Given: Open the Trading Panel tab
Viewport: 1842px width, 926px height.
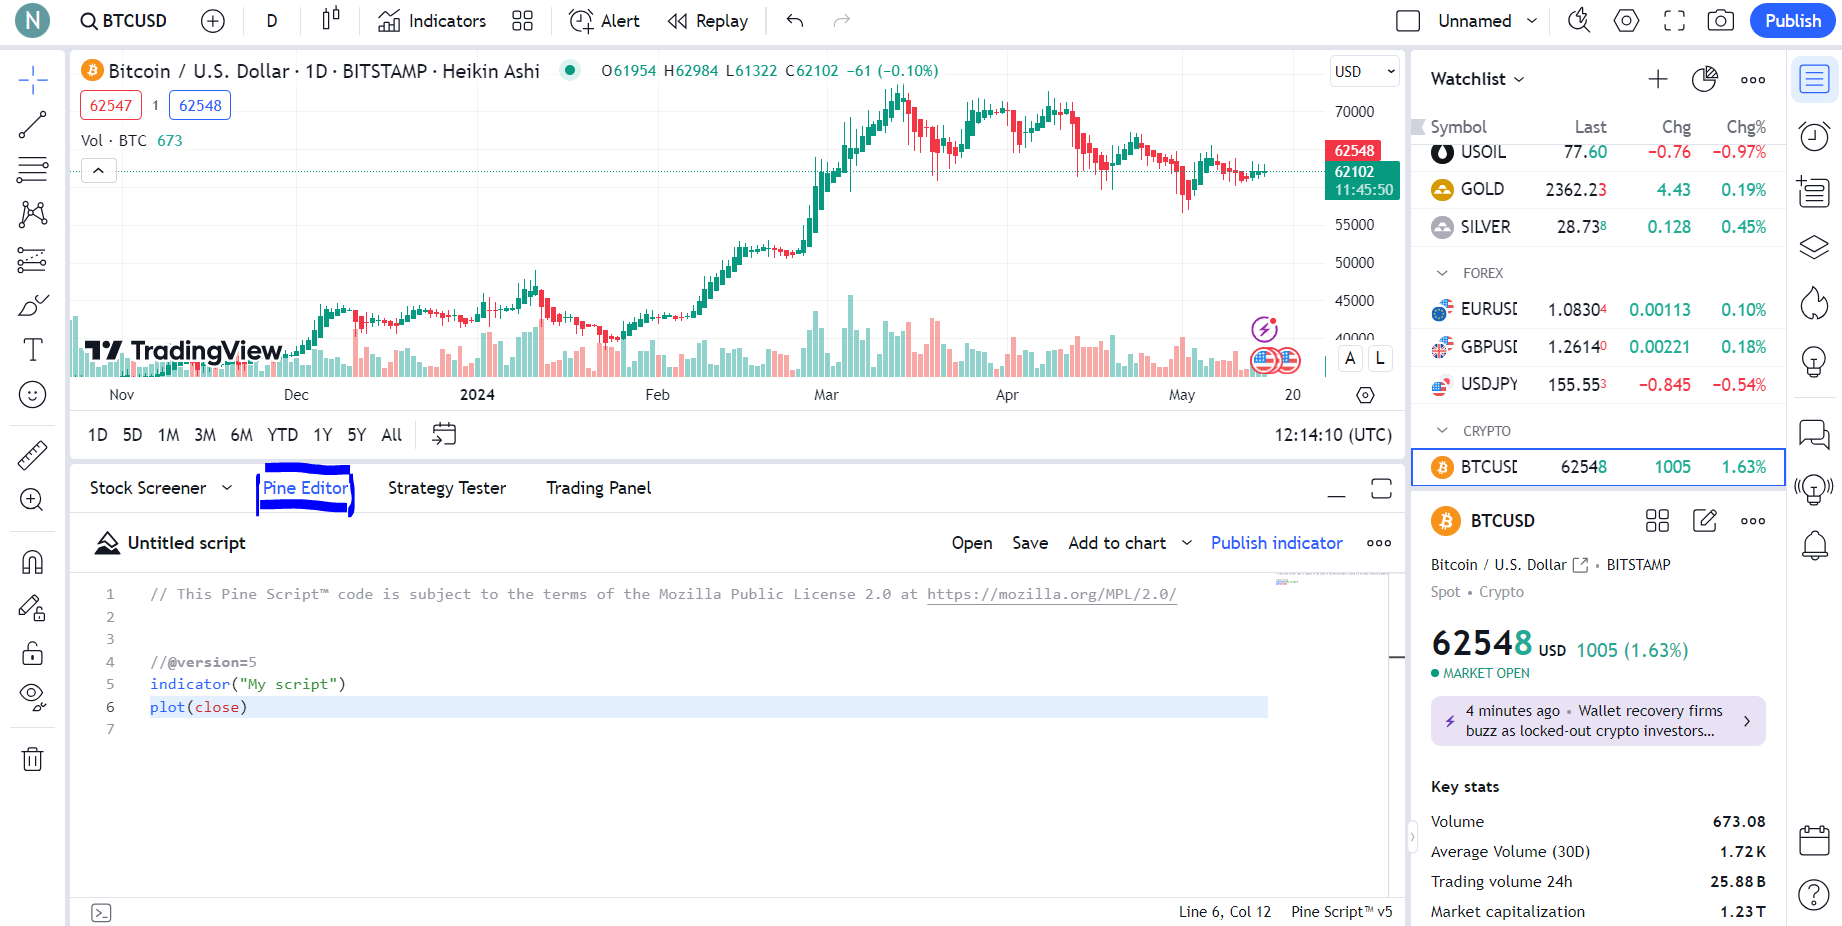Looking at the screenshot, I should [x=599, y=488].
